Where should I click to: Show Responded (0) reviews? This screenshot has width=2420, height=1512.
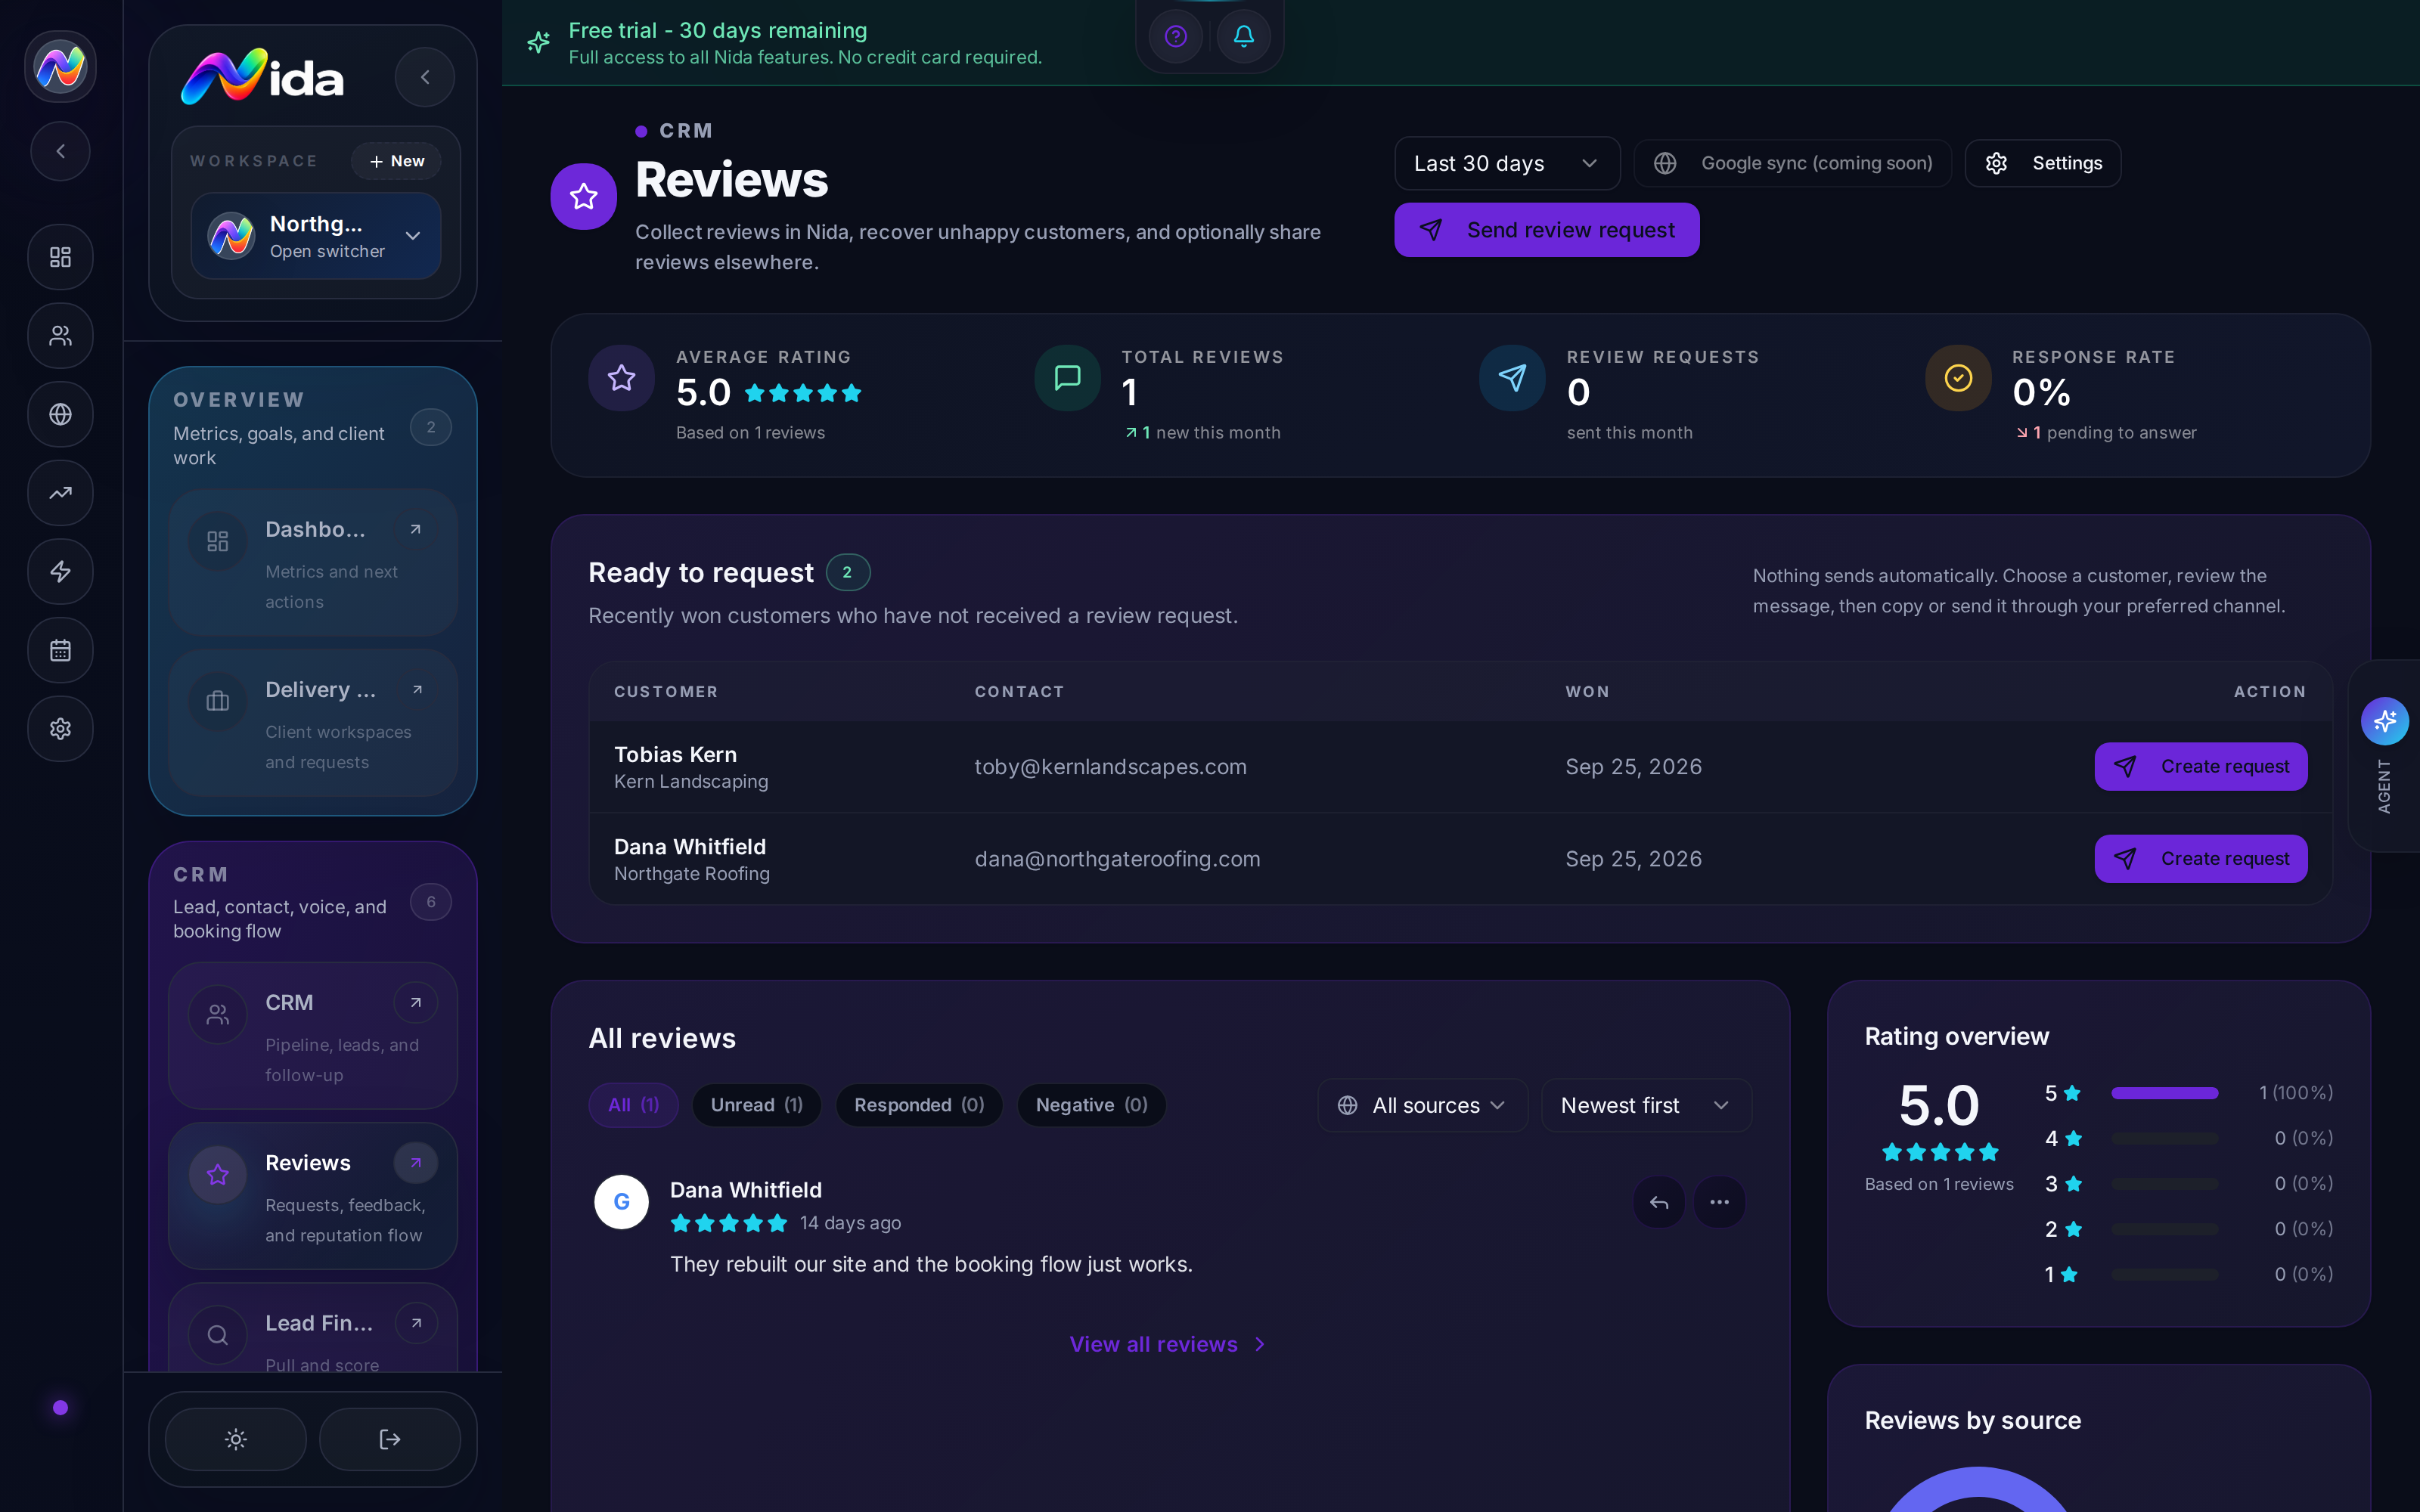[x=919, y=1105]
